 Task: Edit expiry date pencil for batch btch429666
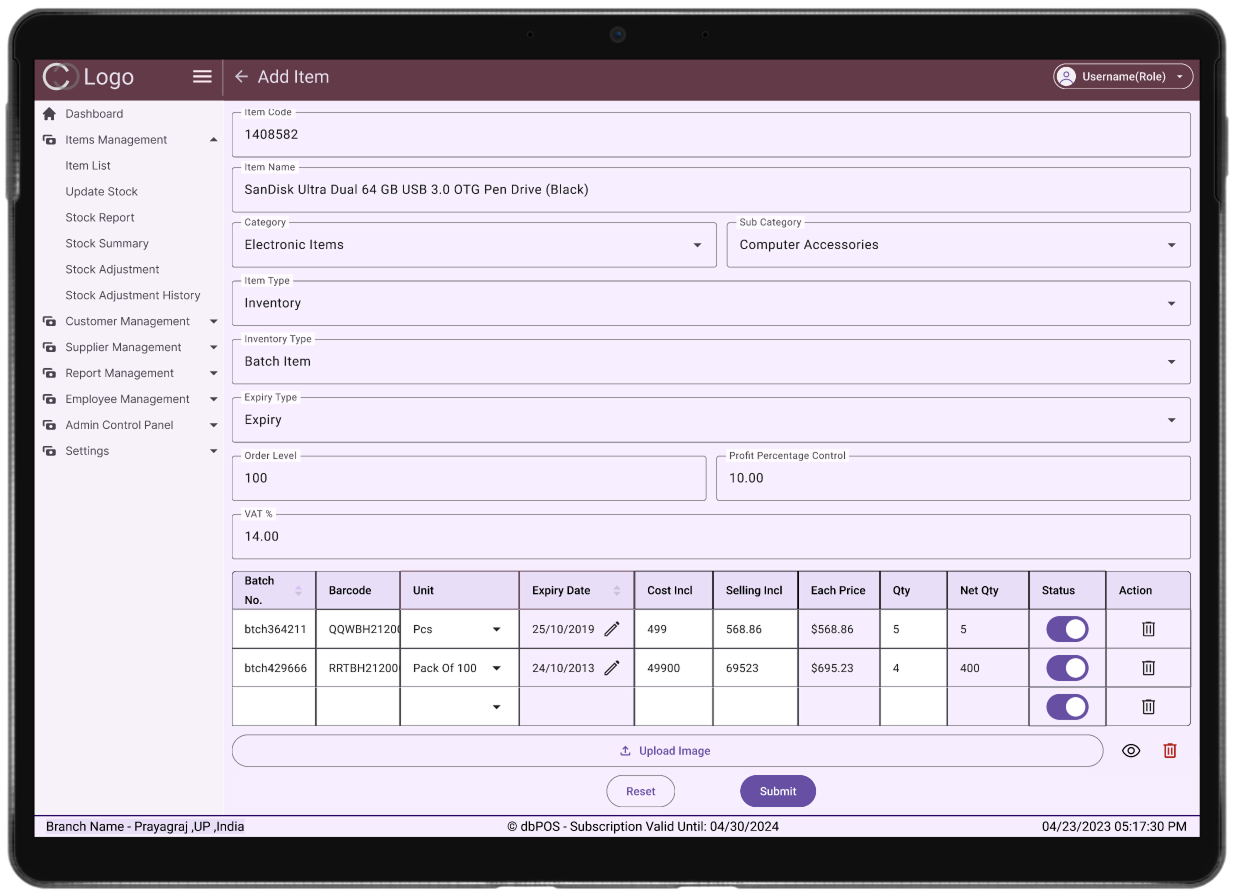612,668
